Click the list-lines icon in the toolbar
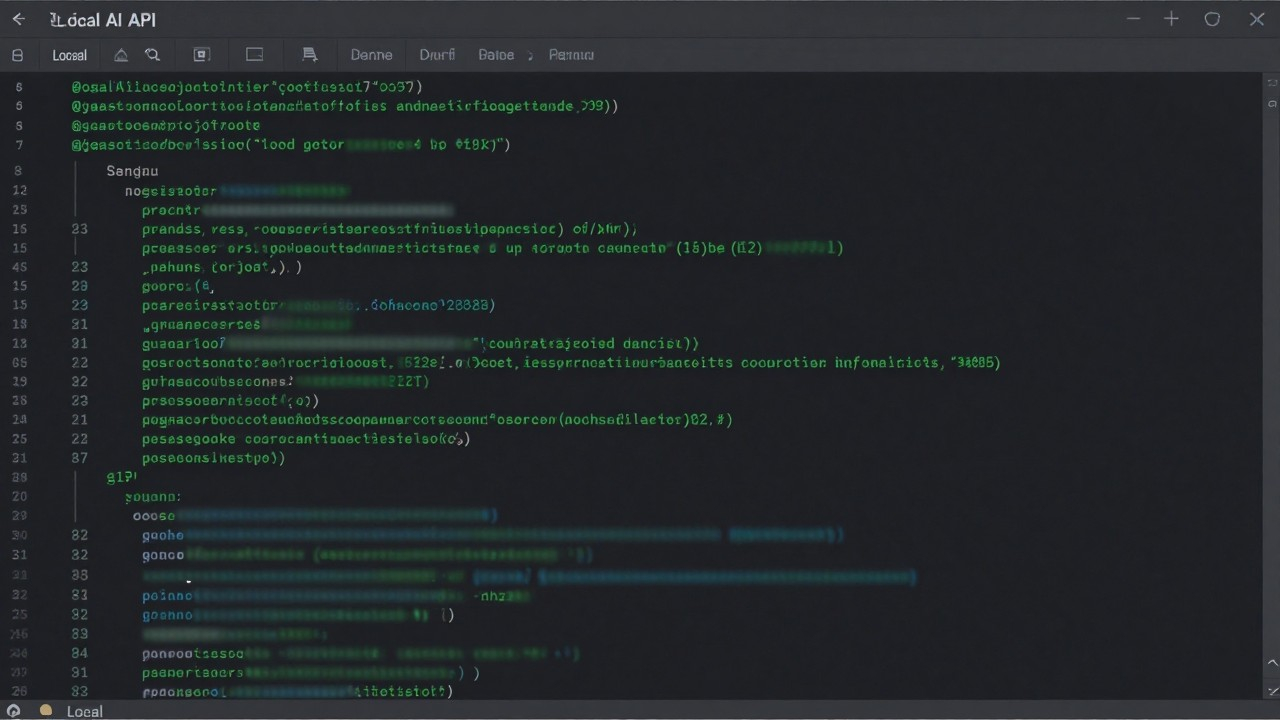Viewport: 1280px width, 720px height. point(310,55)
